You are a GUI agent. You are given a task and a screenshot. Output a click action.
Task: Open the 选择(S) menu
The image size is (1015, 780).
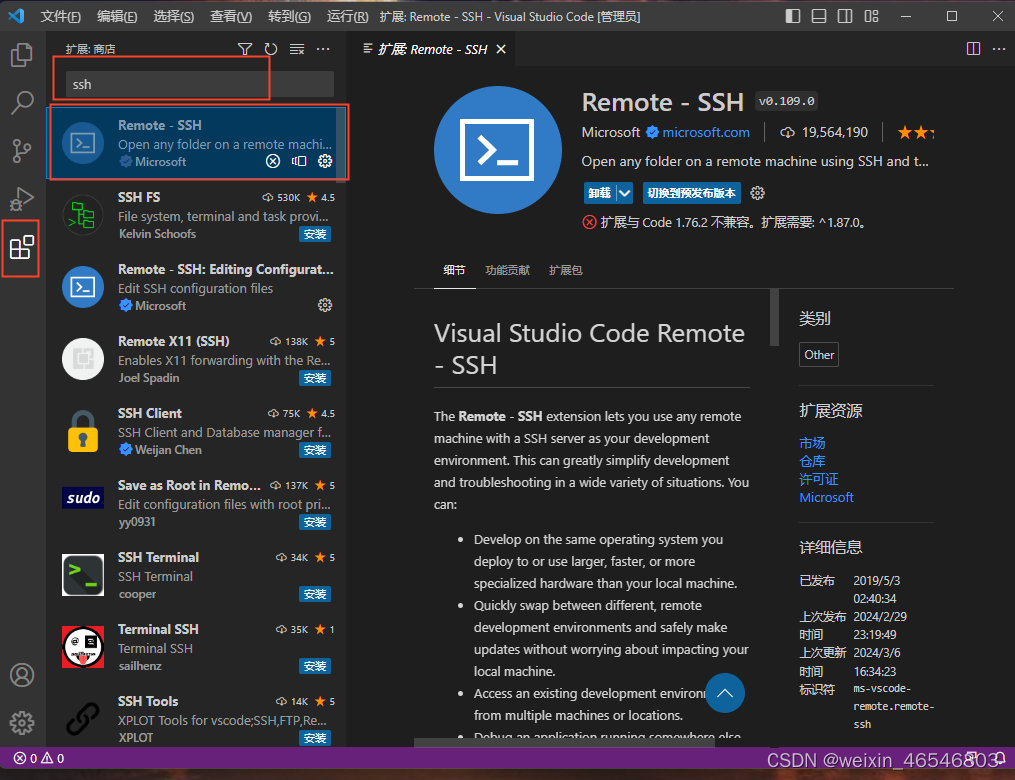pyautogui.click(x=173, y=16)
